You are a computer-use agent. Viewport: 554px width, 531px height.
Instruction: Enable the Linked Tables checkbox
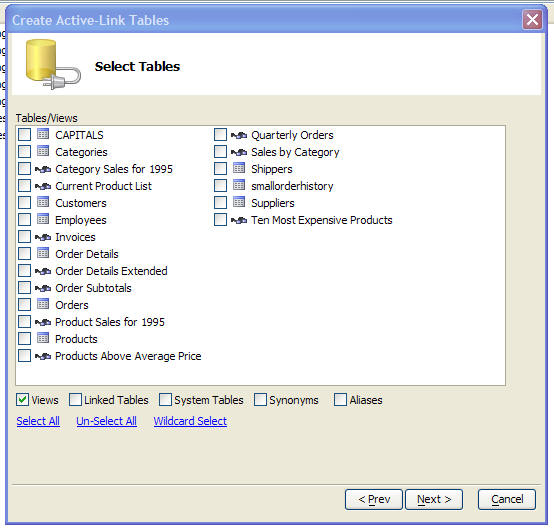click(x=75, y=400)
